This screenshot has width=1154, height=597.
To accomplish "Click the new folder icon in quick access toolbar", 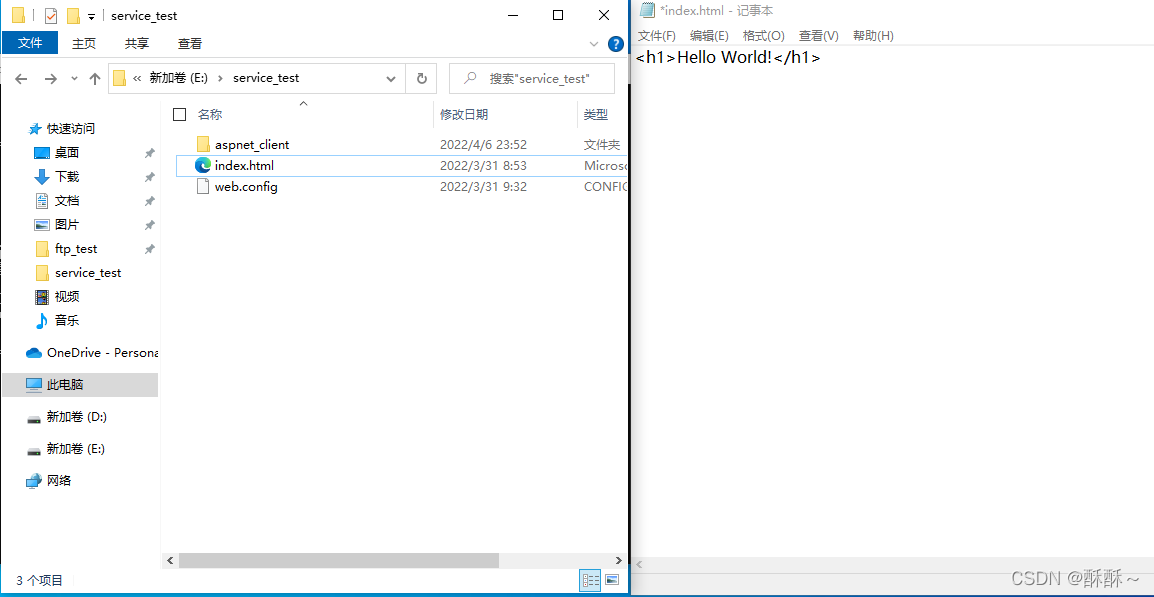I will click(x=73, y=15).
